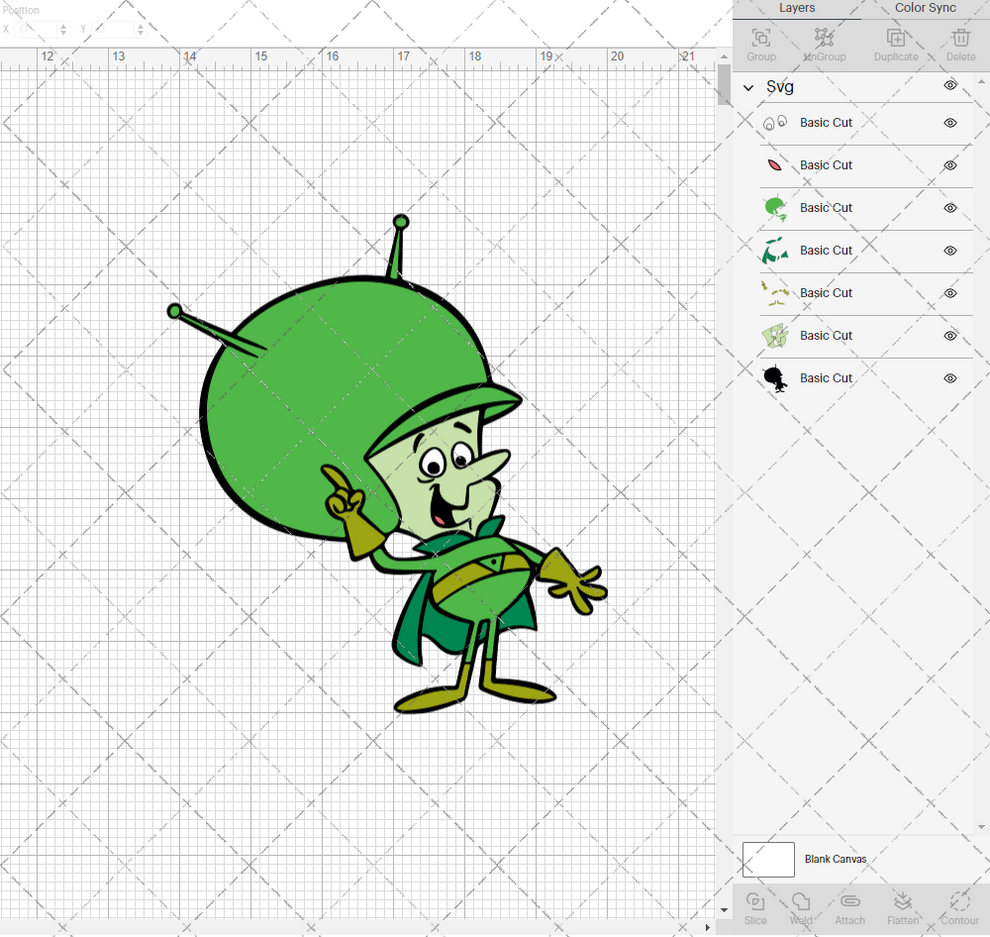The image size is (990, 937).
Task: Select the Slice tool
Action: coord(755,908)
